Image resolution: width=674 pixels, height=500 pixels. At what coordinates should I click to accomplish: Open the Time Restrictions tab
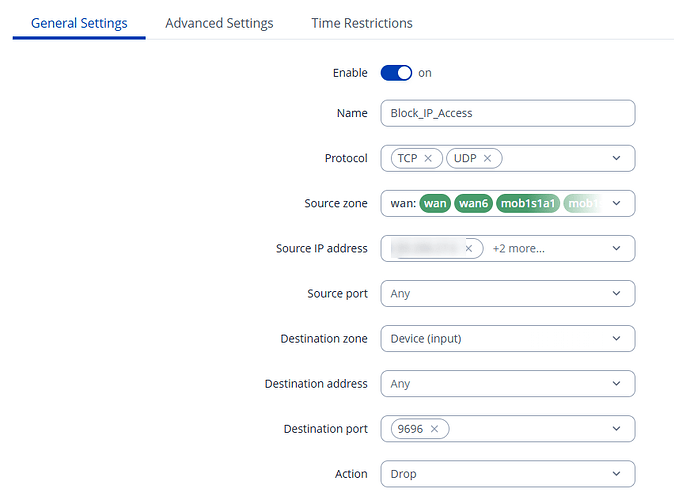pyautogui.click(x=362, y=23)
